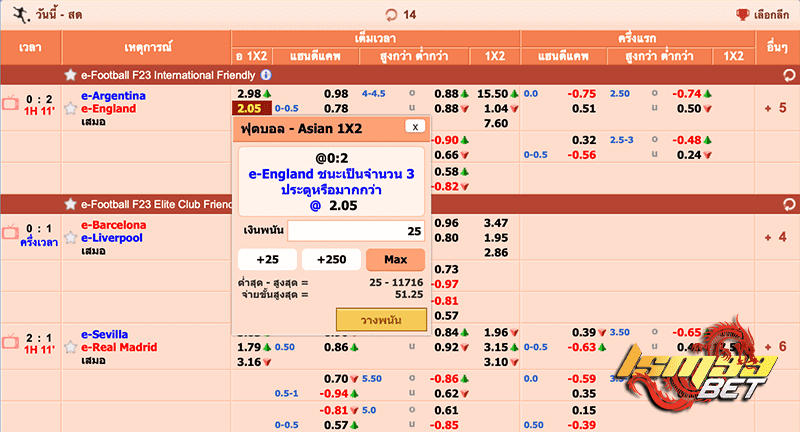
Task: Click the e-Real Madrid team name
Action: pos(119,347)
